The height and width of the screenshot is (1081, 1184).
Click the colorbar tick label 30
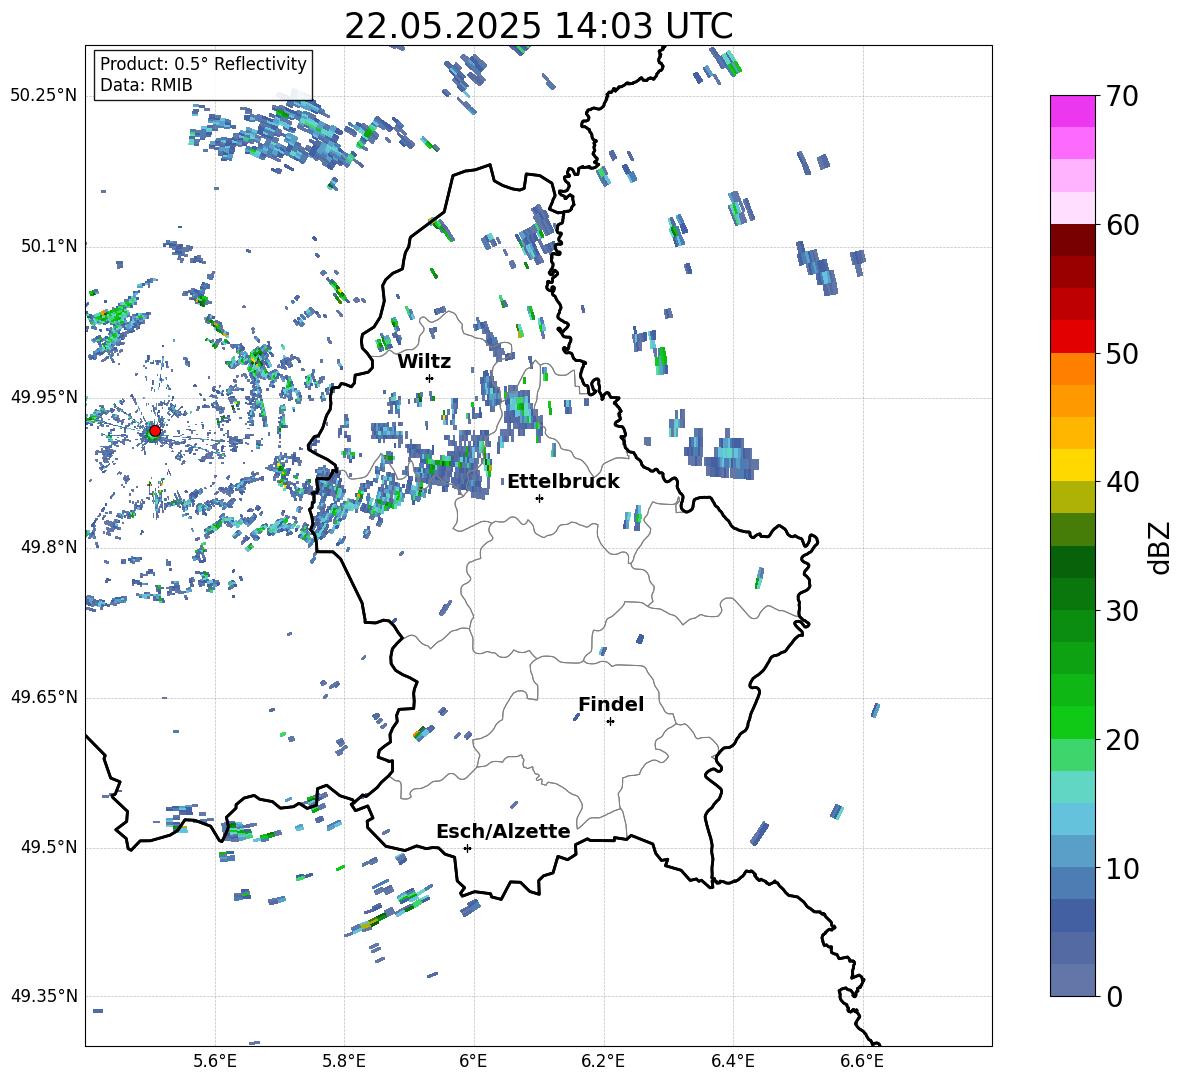(x=1122, y=611)
